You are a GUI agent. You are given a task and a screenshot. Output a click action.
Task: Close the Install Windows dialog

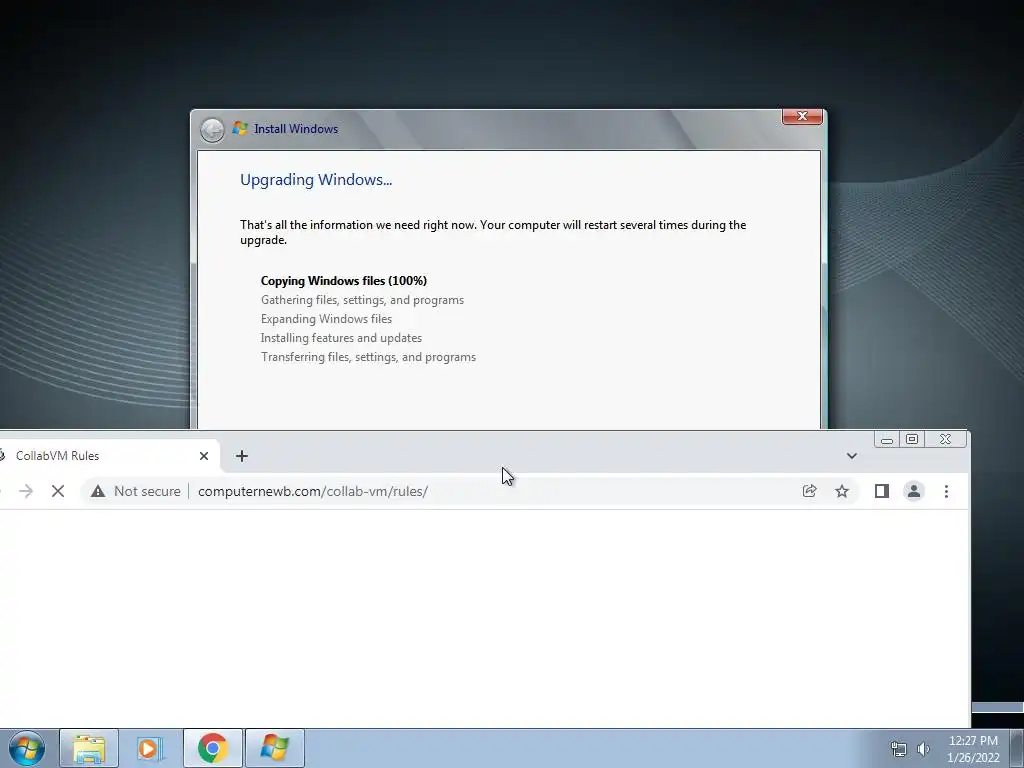click(x=802, y=116)
